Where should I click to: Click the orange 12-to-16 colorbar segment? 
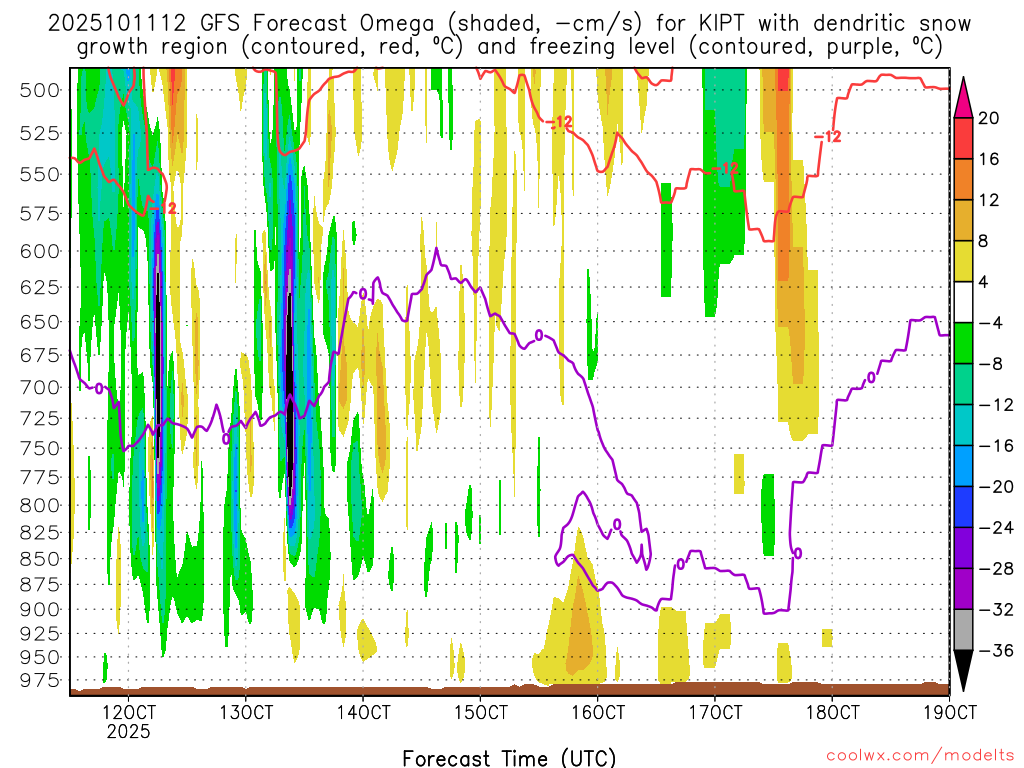[963, 179]
